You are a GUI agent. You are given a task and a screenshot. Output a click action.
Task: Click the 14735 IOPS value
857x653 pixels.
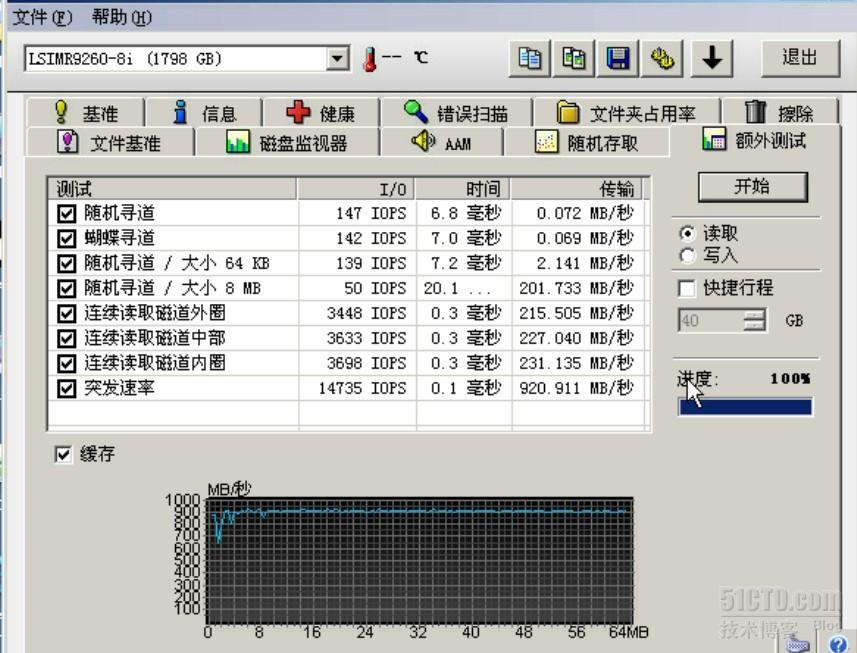click(362, 388)
